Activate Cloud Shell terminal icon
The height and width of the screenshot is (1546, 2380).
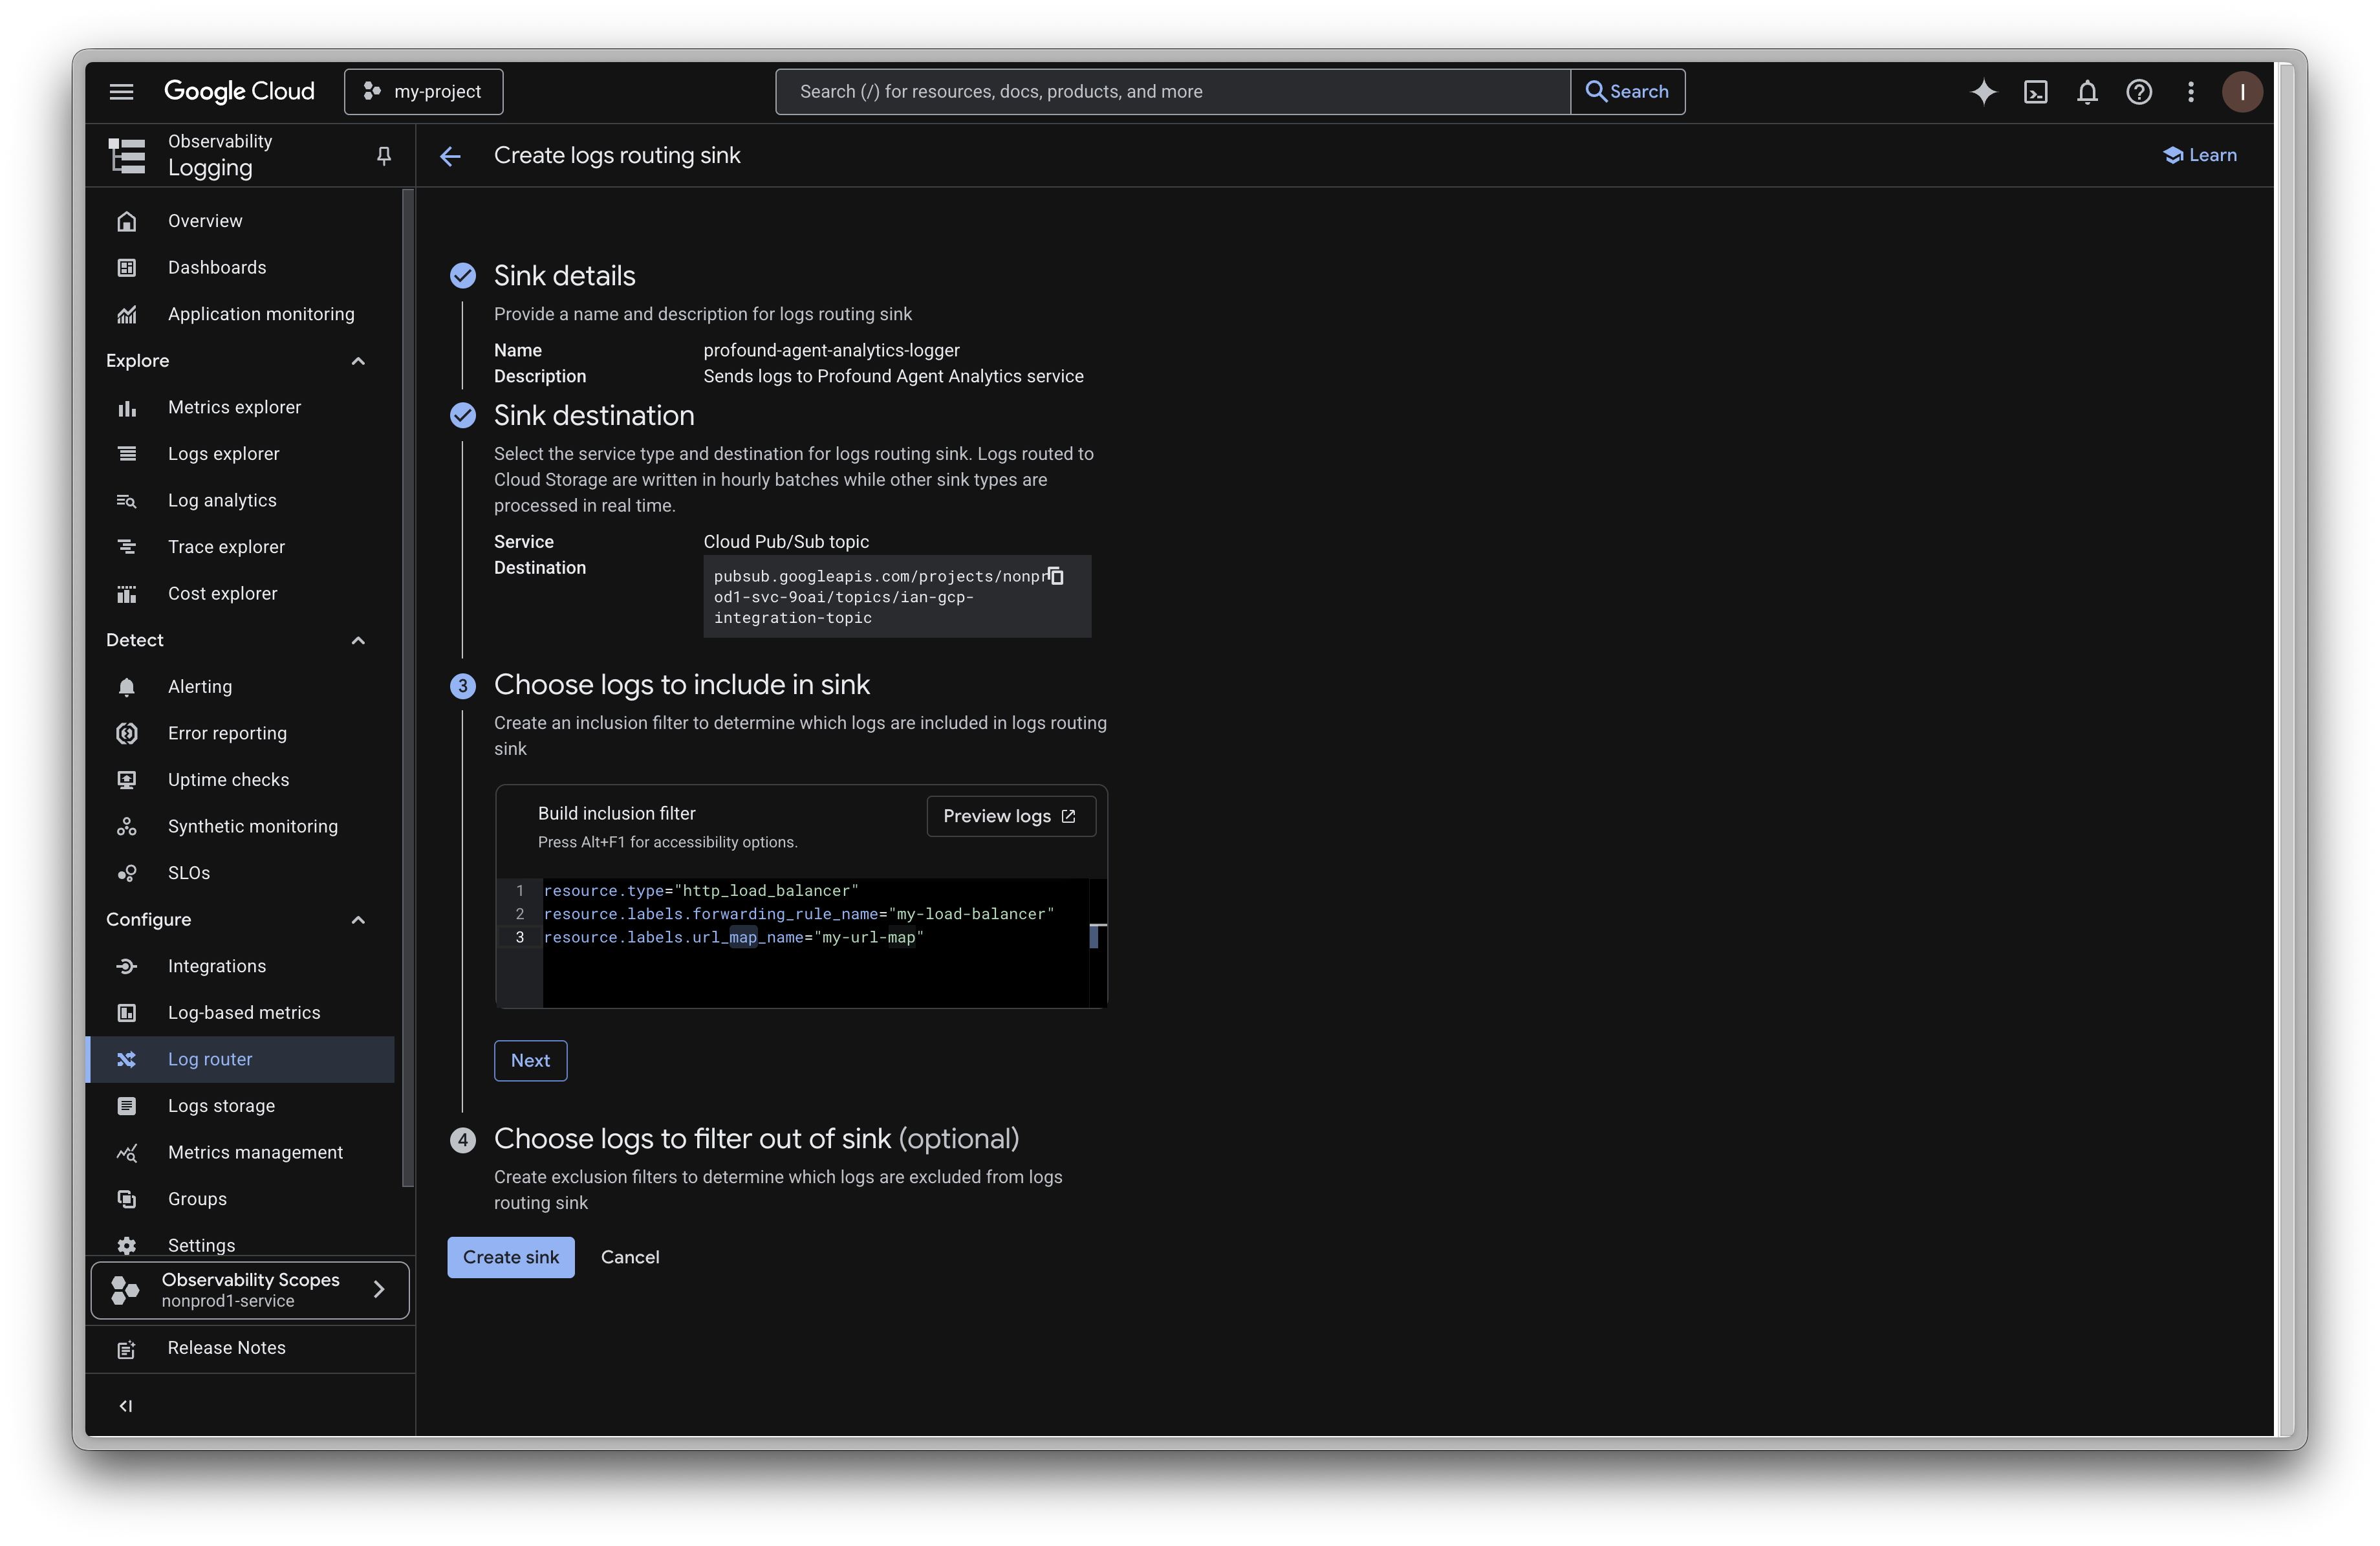pyautogui.click(x=2035, y=92)
